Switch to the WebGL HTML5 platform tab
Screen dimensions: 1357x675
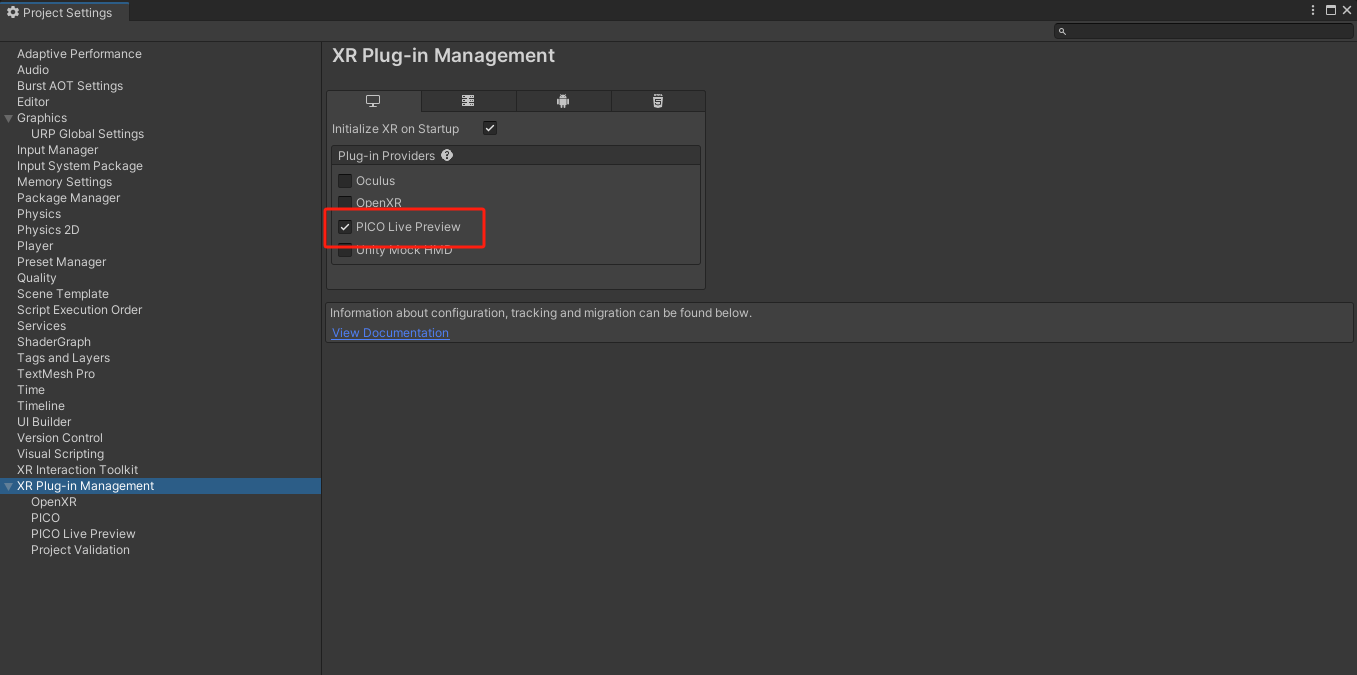click(x=657, y=101)
